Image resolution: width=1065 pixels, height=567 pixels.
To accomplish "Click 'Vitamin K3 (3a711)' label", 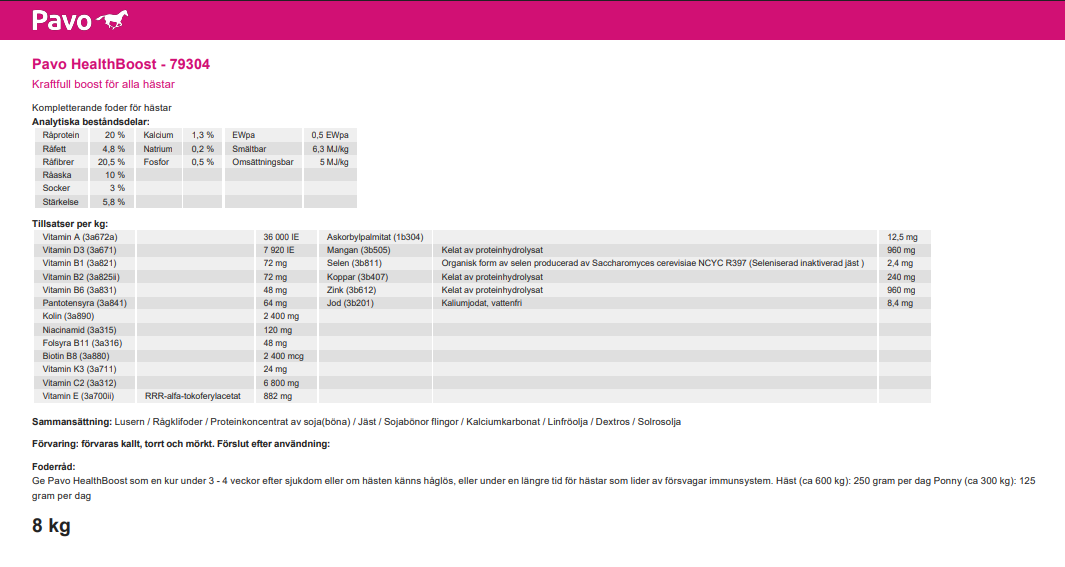I will (x=79, y=369).
